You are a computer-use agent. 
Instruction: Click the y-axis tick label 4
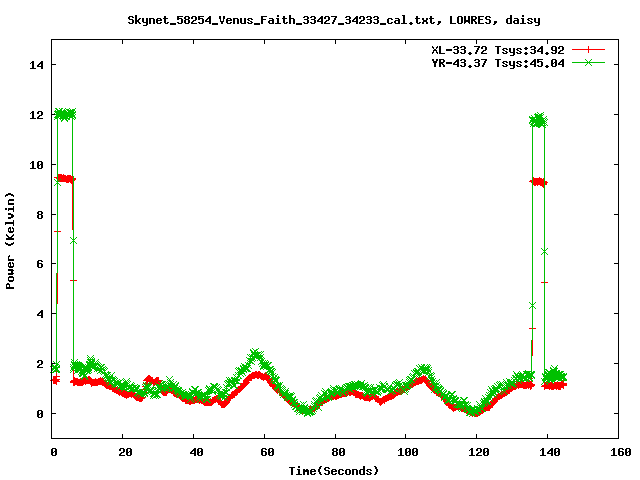(40, 314)
